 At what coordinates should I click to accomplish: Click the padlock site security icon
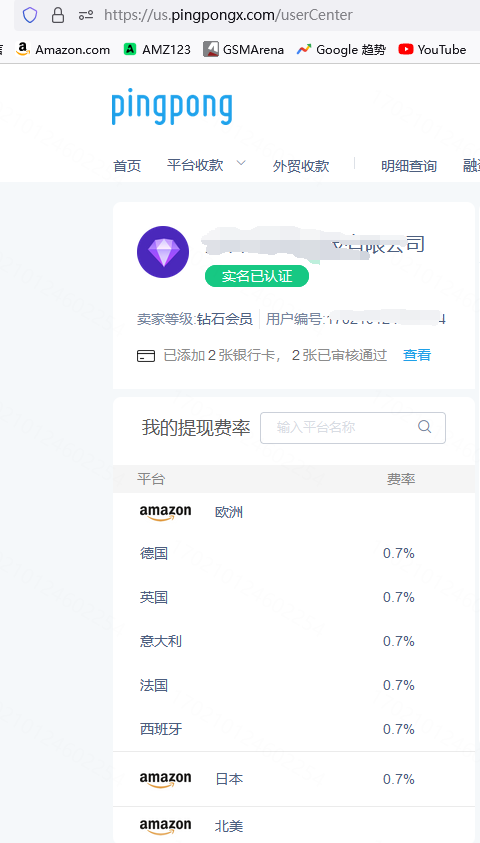pyautogui.click(x=58, y=15)
